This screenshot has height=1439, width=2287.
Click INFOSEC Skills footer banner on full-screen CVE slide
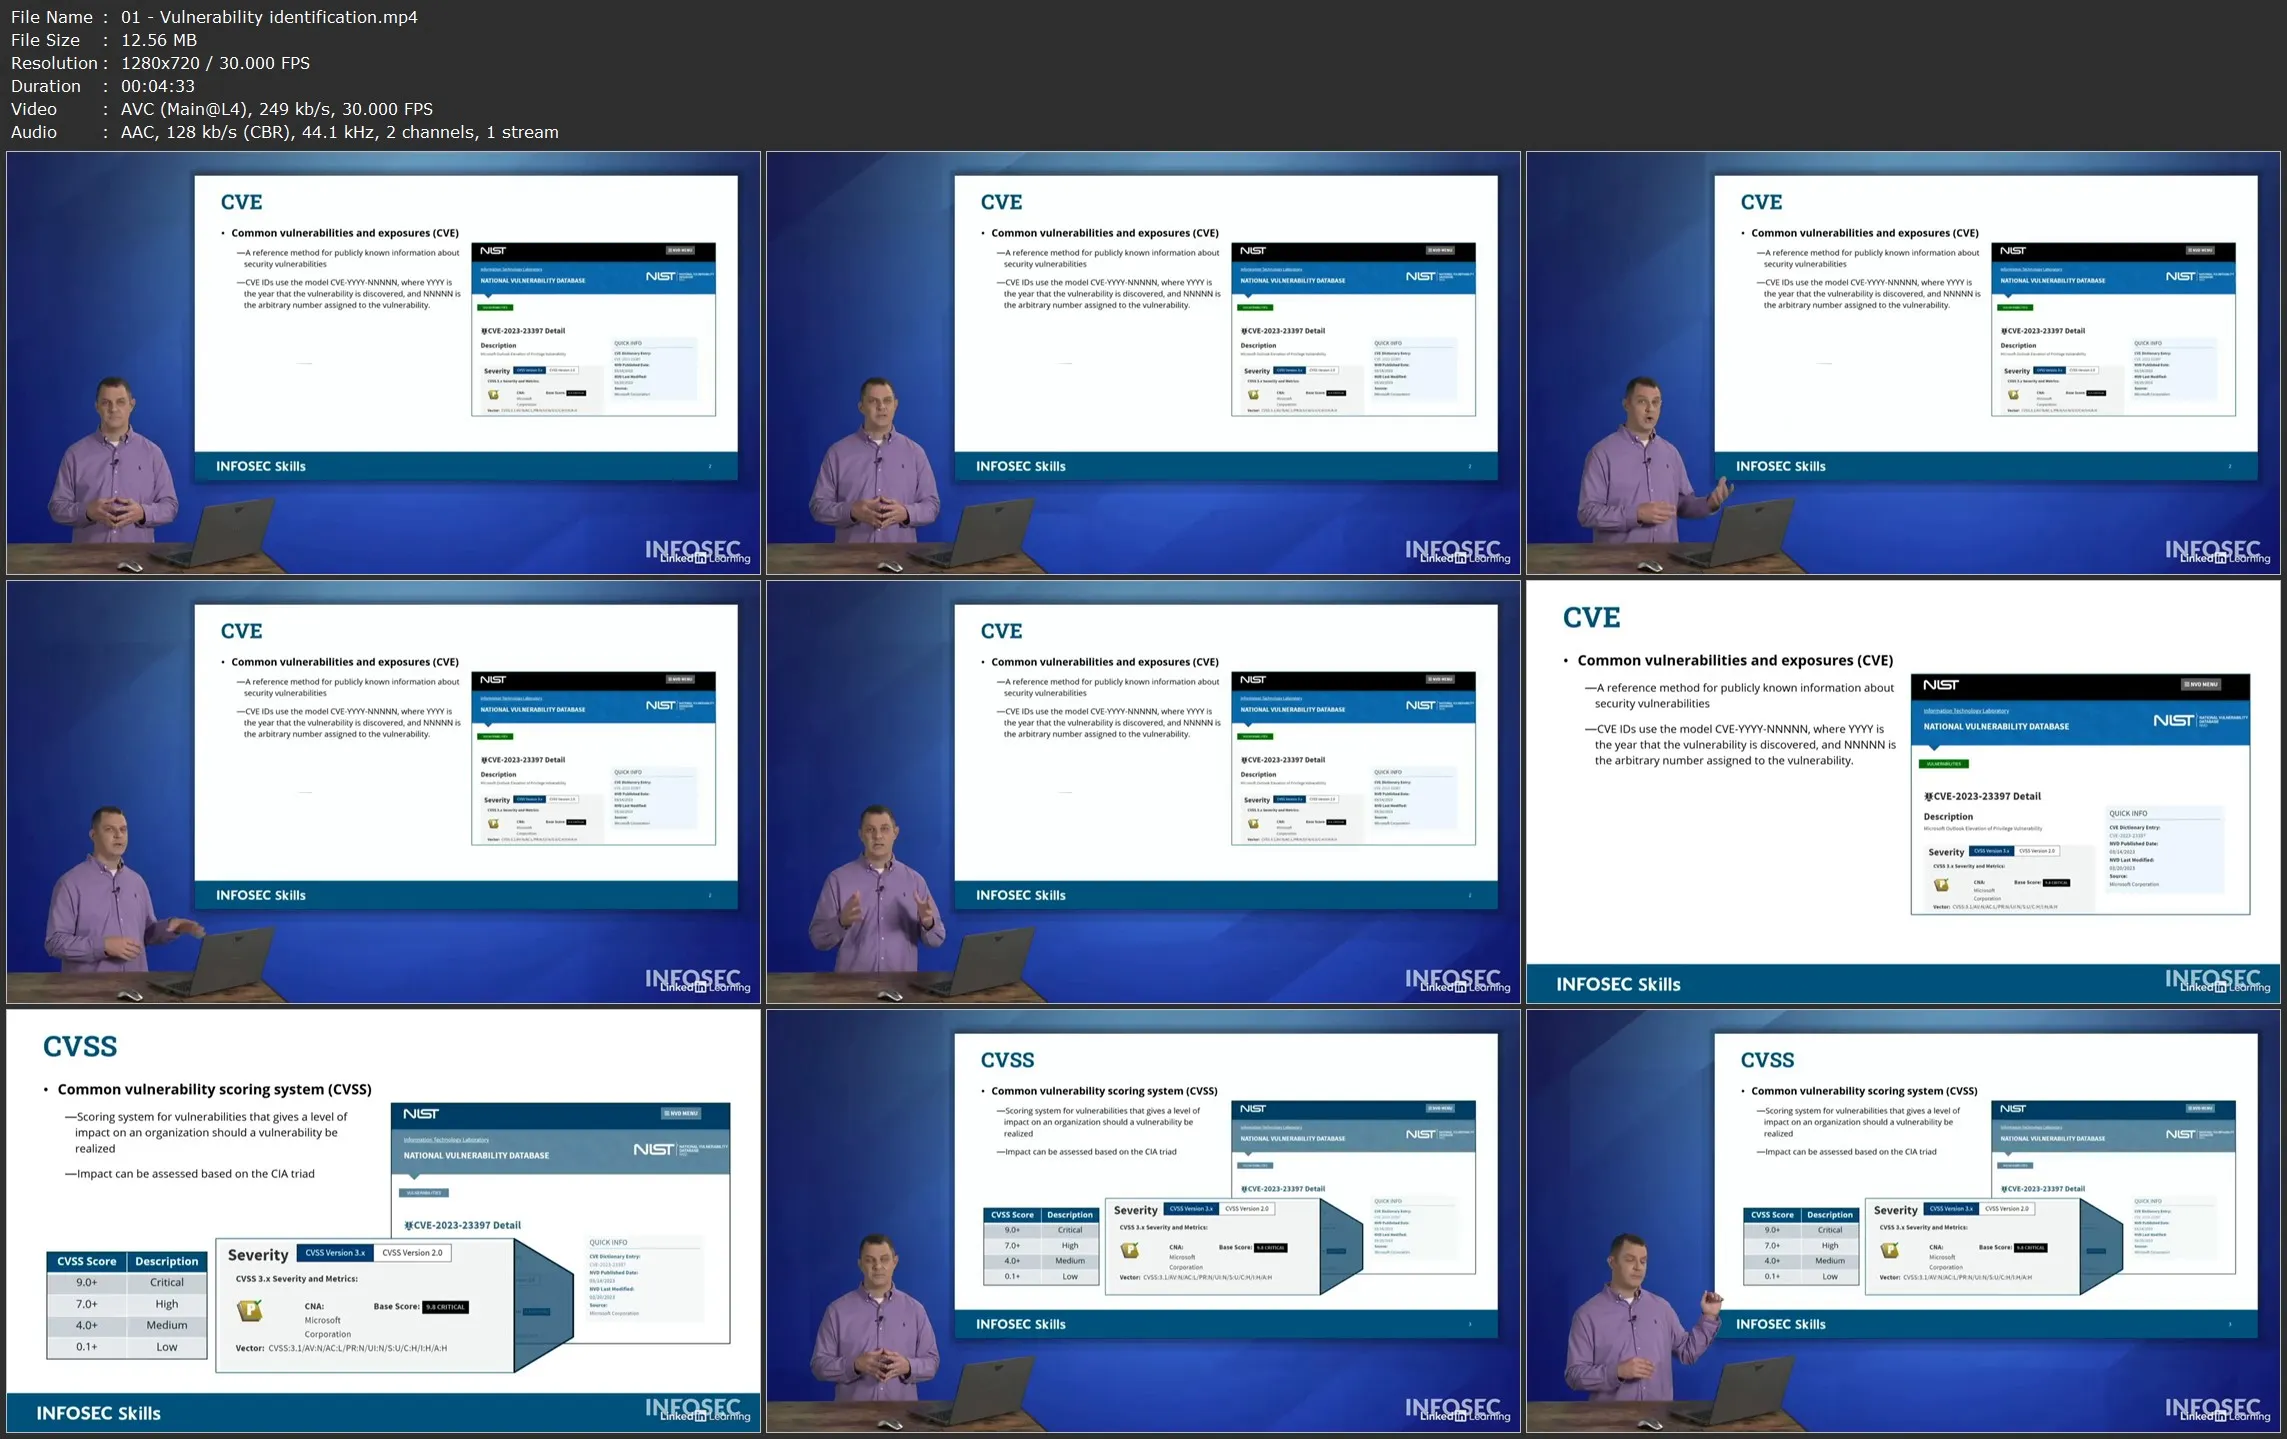click(x=1618, y=984)
